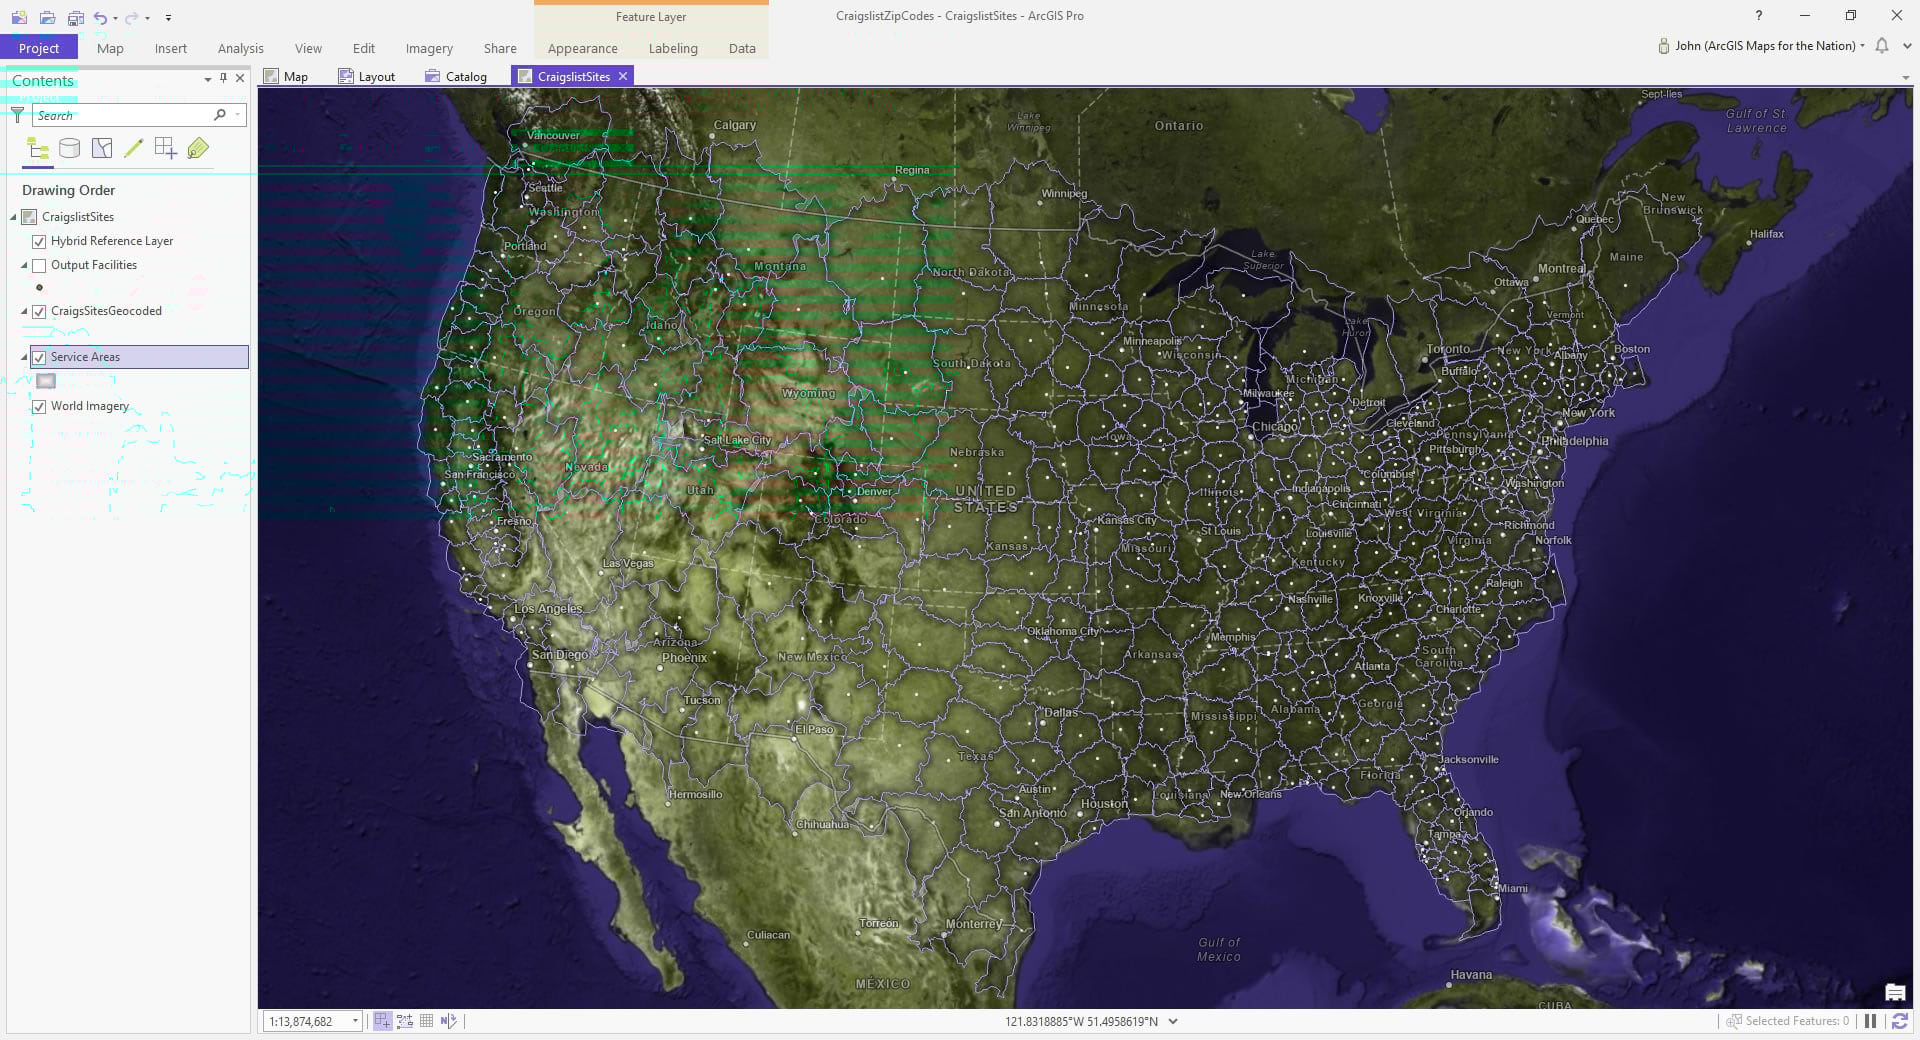Close the CraigslistSites view tab
Screen dimensions: 1920x1040
pyautogui.click(x=623, y=77)
